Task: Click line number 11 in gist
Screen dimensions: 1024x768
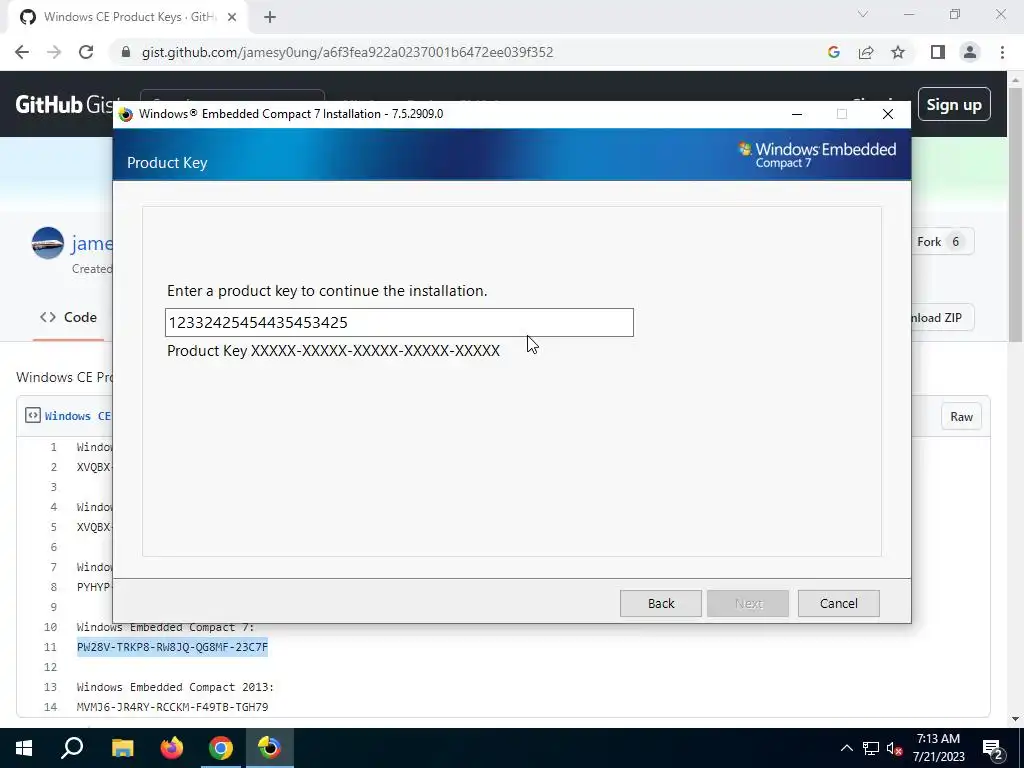Action: 51,647
